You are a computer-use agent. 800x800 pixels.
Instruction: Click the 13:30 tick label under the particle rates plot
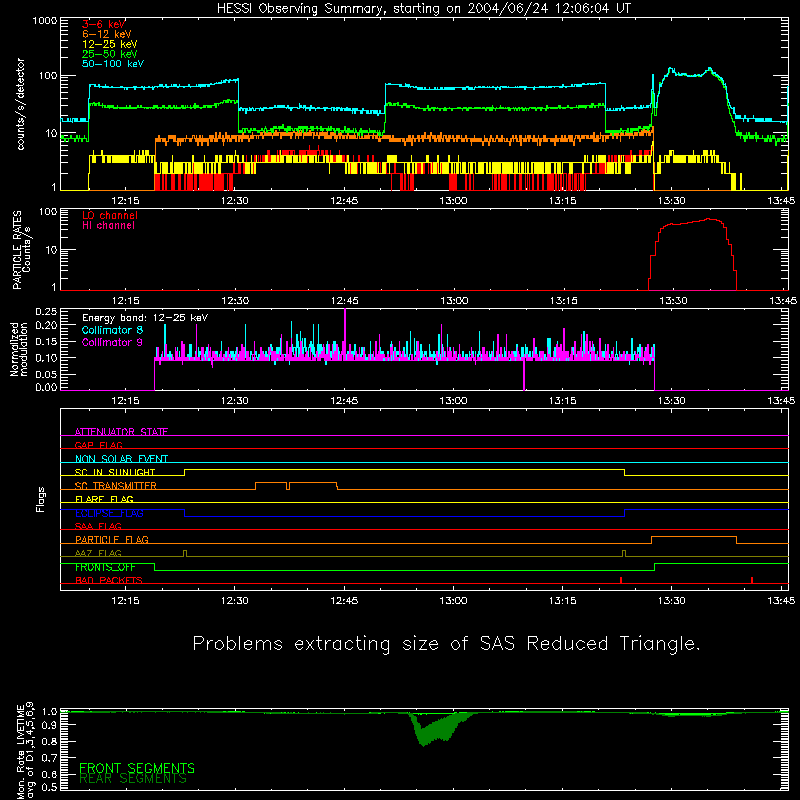pyautogui.click(x=673, y=301)
